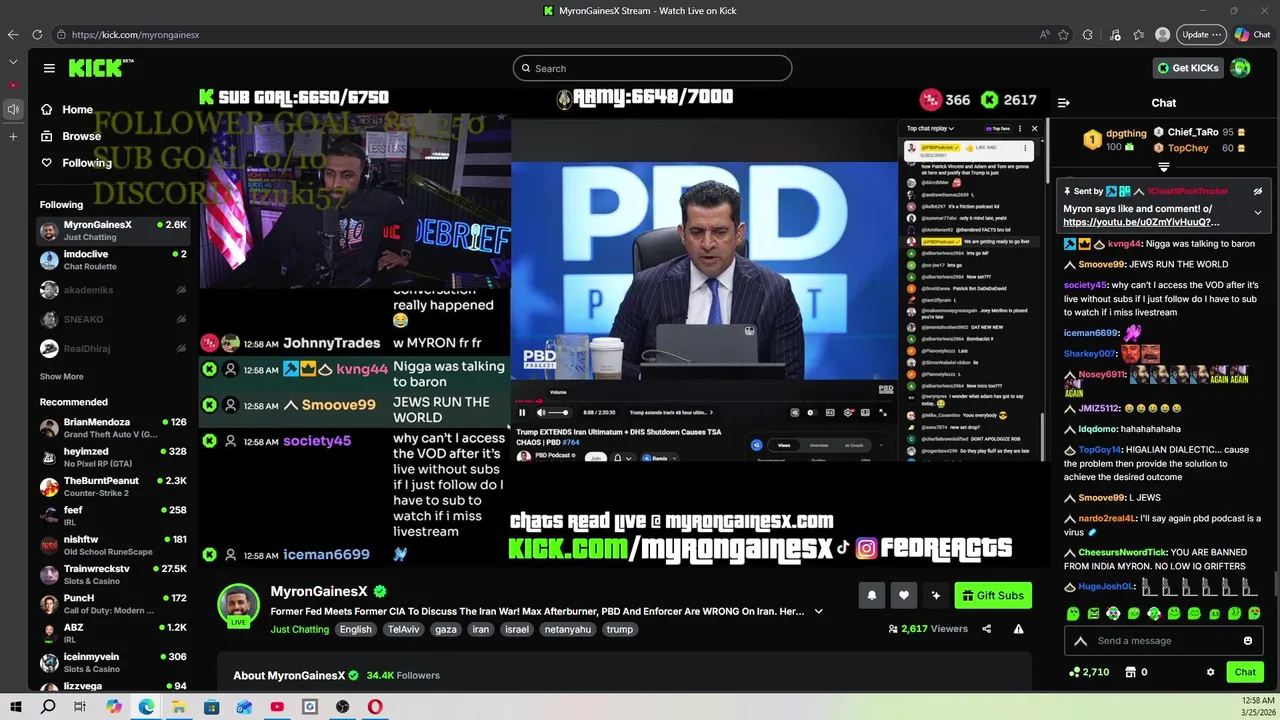
Task: Click the address bar URL
Action: point(135,34)
